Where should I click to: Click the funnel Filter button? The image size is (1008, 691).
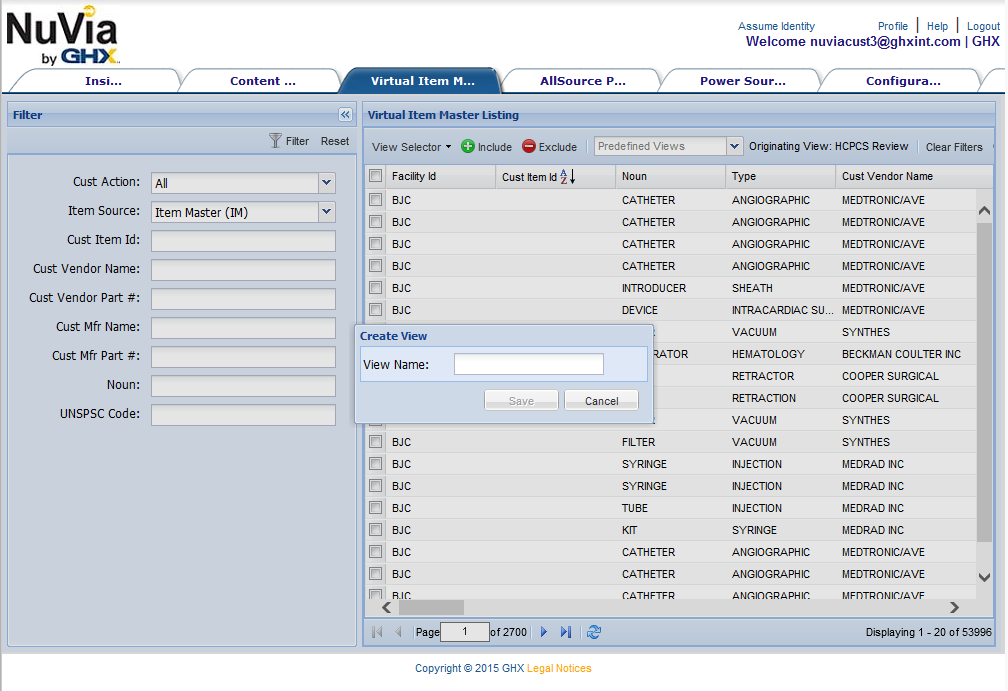pos(289,141)
